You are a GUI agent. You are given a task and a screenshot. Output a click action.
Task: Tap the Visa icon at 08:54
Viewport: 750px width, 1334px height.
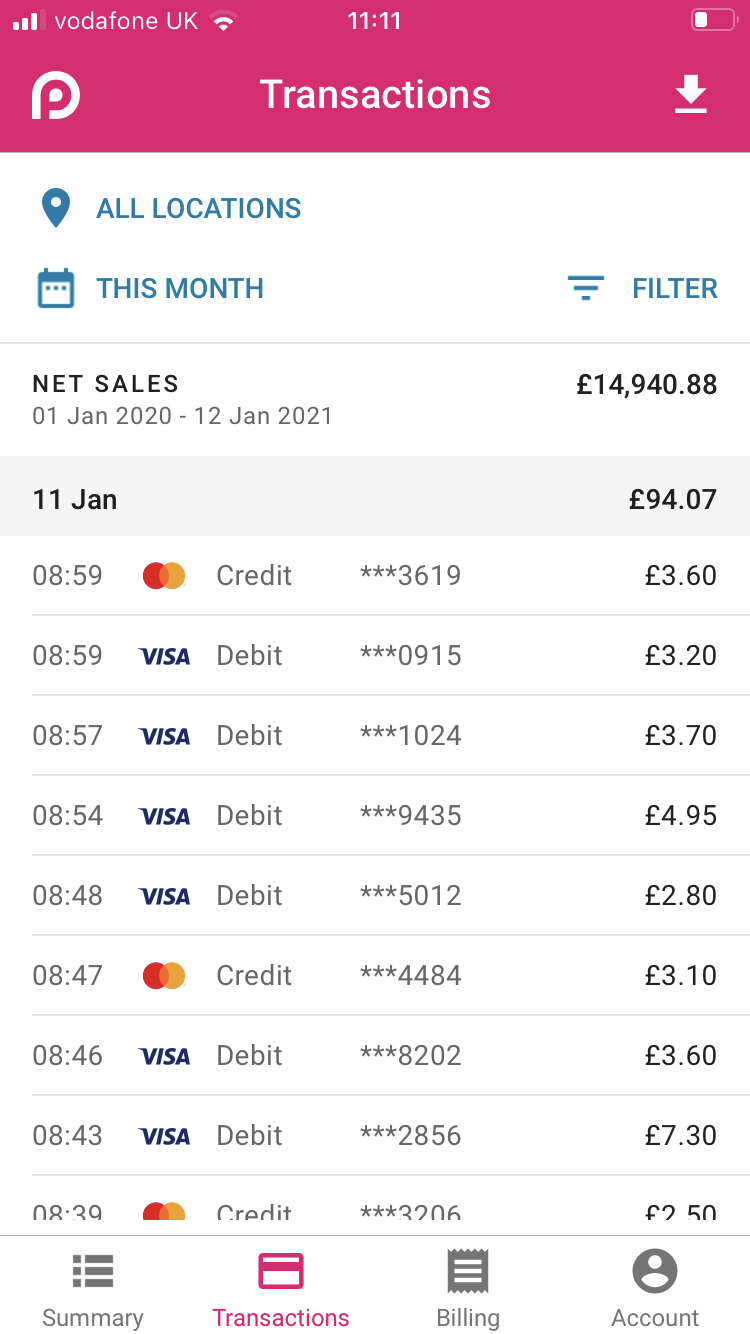[164, 816]
